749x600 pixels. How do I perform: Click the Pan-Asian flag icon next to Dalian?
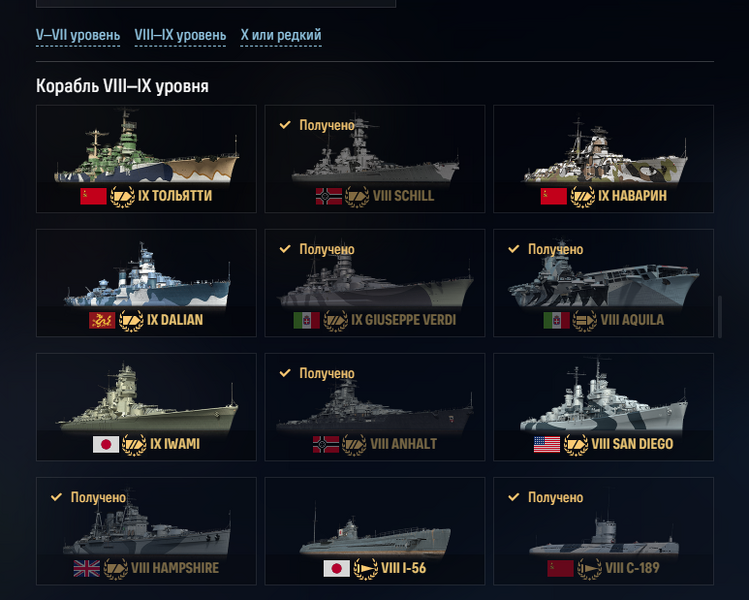[x=102, y=320]
